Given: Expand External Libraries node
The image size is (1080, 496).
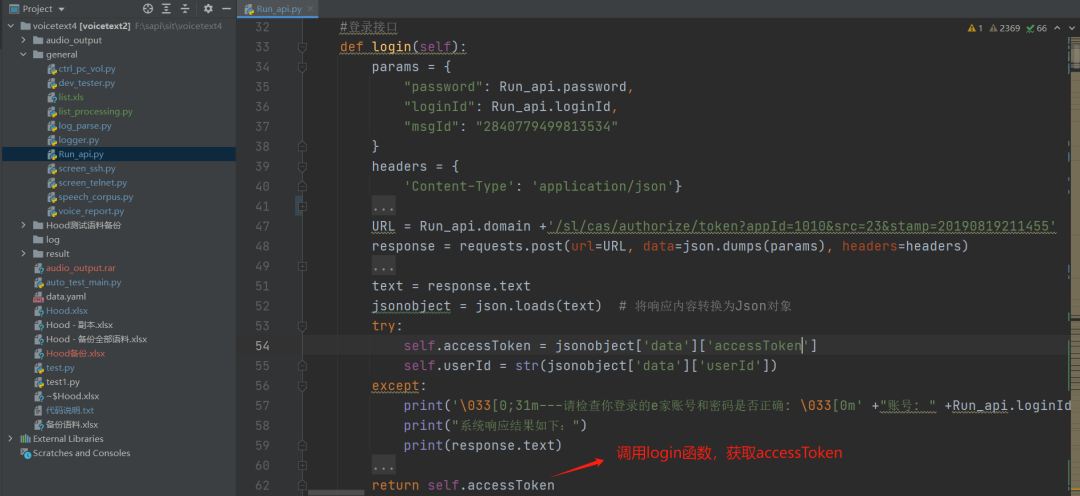Looking at the screenshot, I should pos(11,438).
